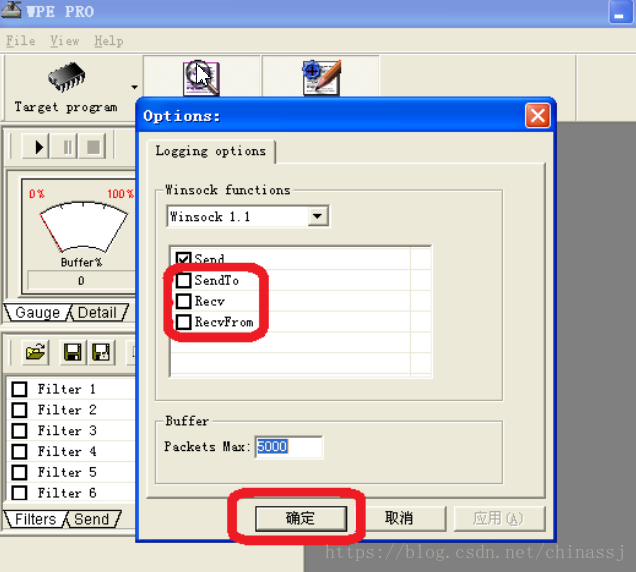
Task: Switch to the Send tab
Action: [x=92, y=519]
